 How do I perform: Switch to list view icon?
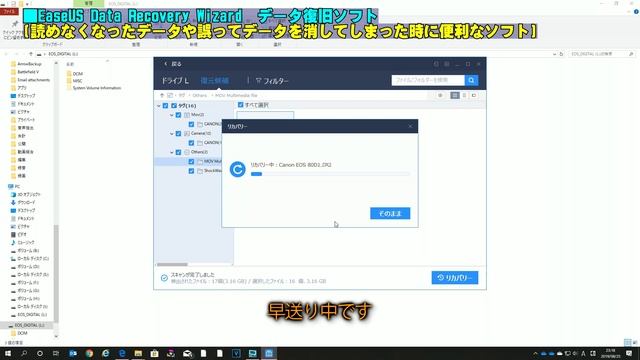[x=464, y=95]
